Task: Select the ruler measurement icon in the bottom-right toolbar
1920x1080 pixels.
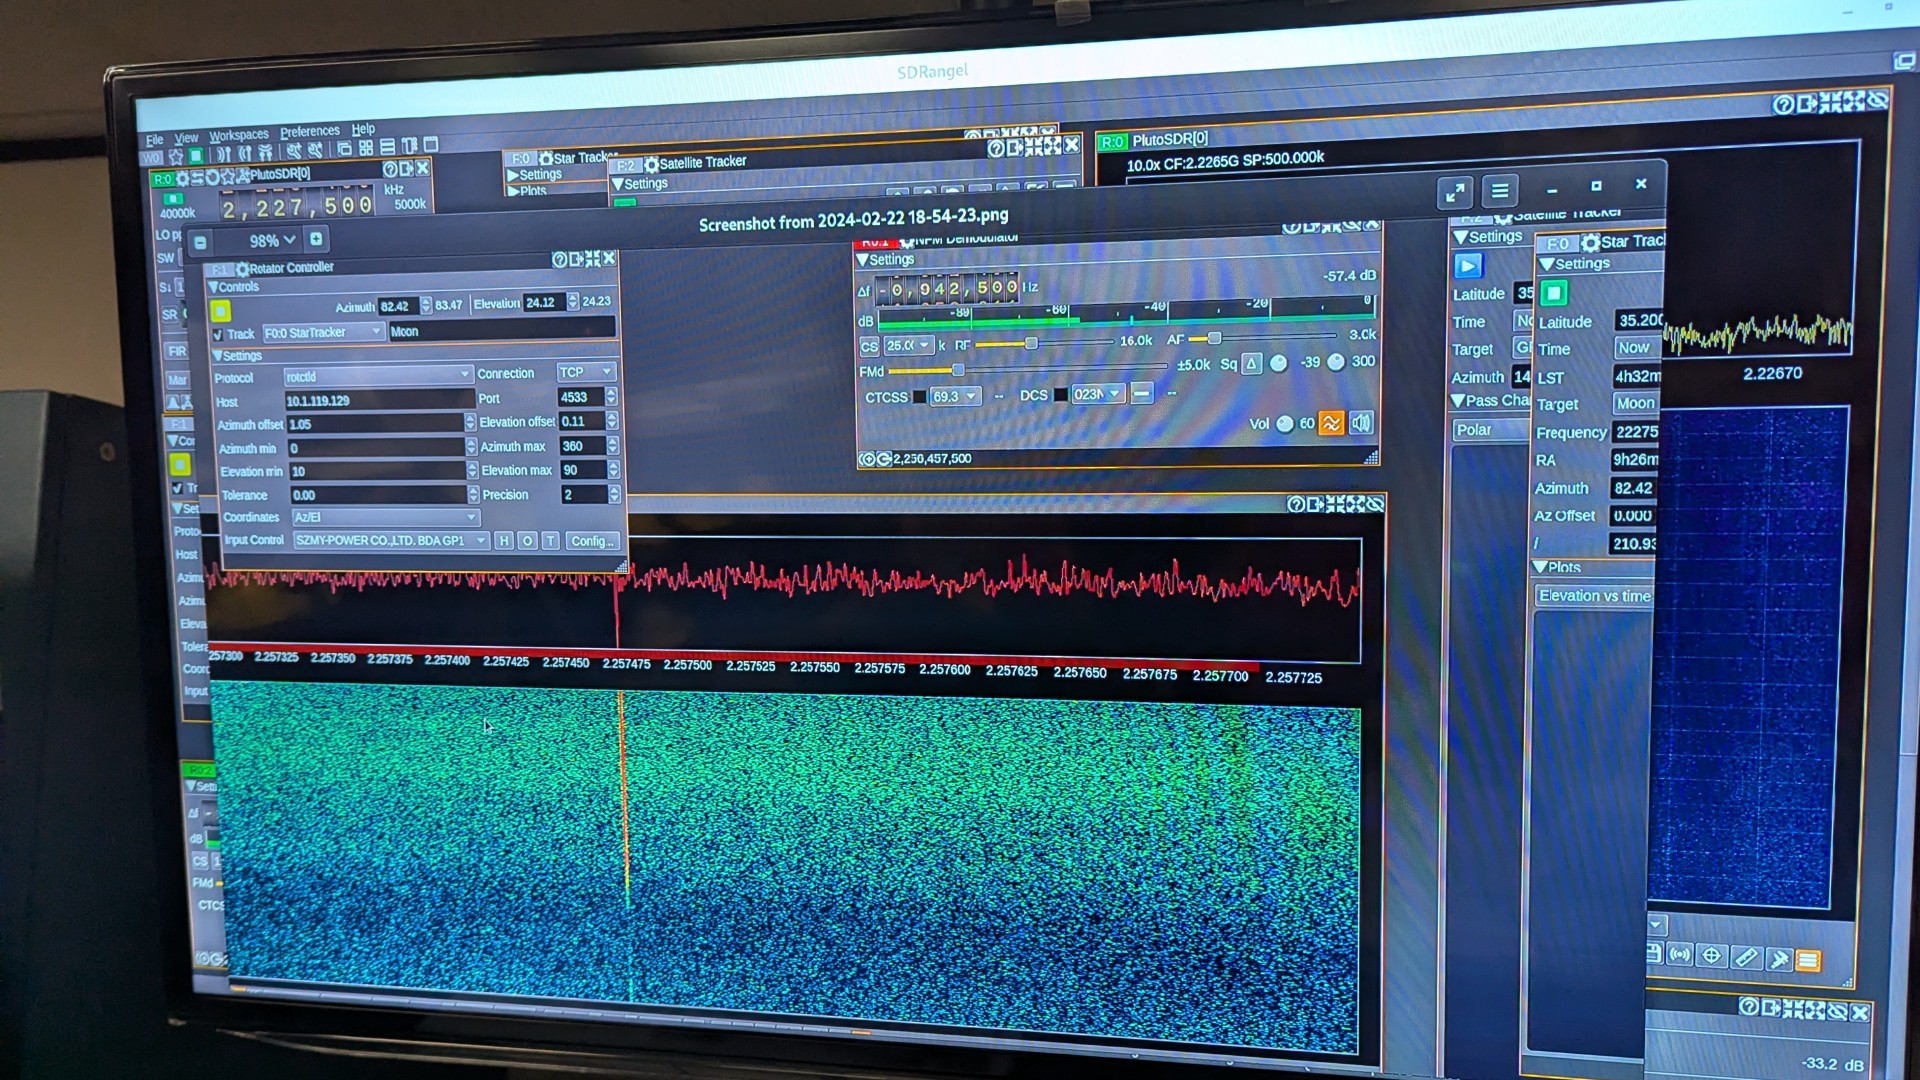Action: tap(1747, 956)
